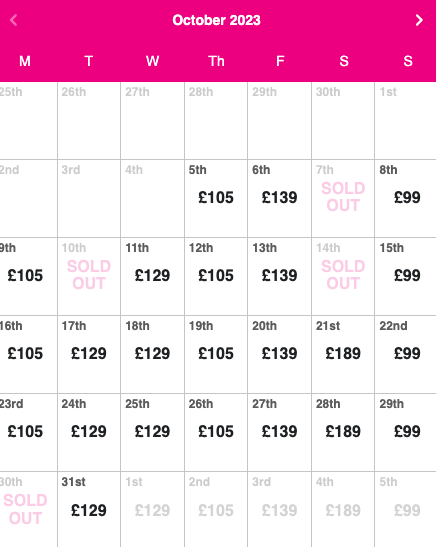Select 21st October at £189
This screenshot has height=547, width=436.
343,354
